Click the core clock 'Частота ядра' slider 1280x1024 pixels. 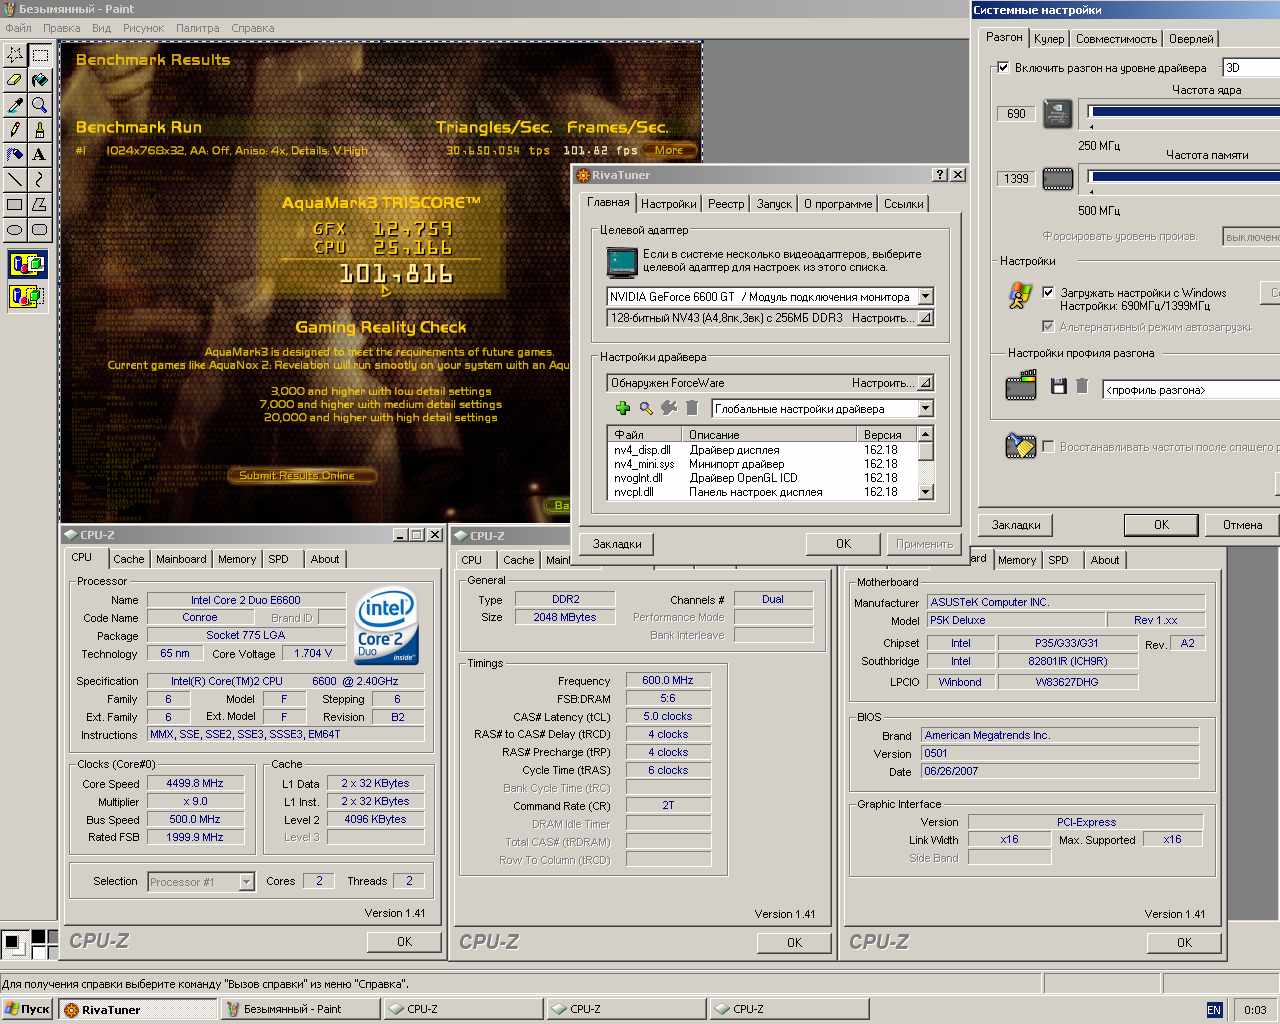coord(1184,113)
